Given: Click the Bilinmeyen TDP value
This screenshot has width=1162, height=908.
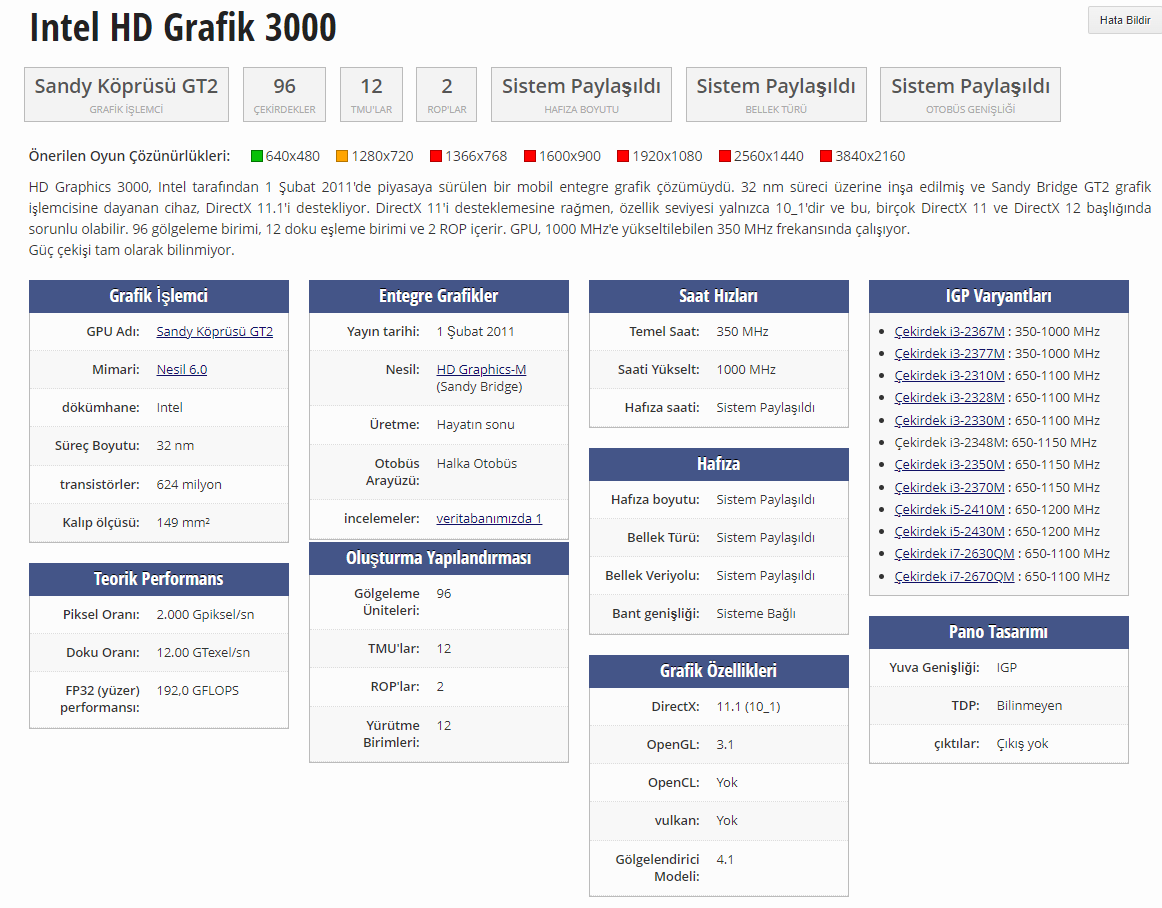Looking at the screenshot, I should click(x=1029, y=706).
